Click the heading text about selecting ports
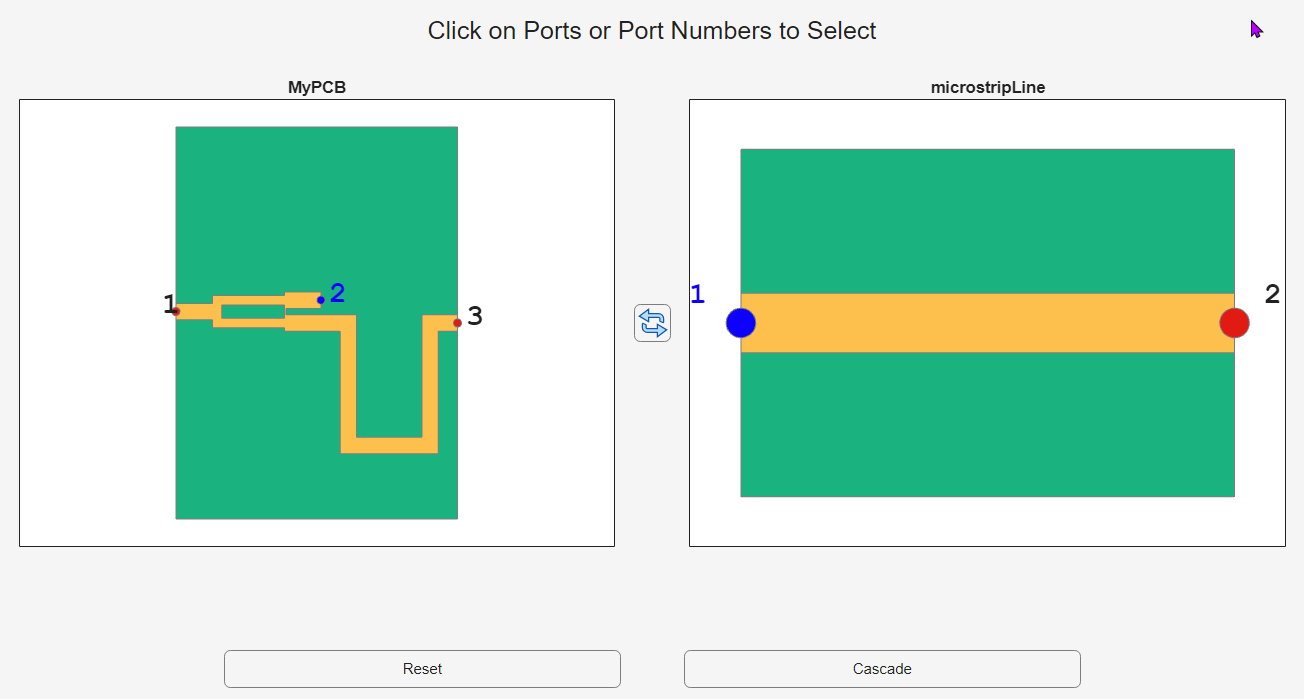1304x699 pixels. (652, 31)
